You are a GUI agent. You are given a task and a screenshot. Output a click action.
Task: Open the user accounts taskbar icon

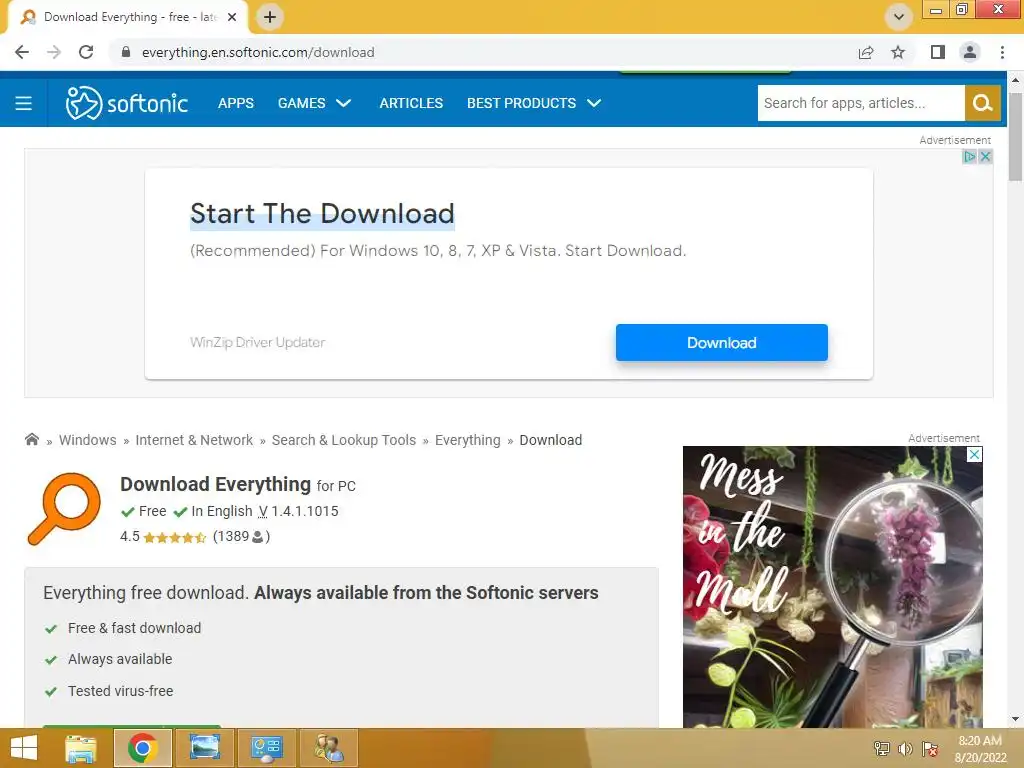(x=328, y=748)
